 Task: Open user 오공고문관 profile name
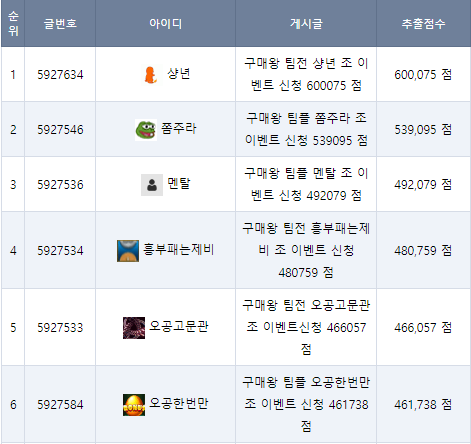pyautogui.click(x=179, y=327)
